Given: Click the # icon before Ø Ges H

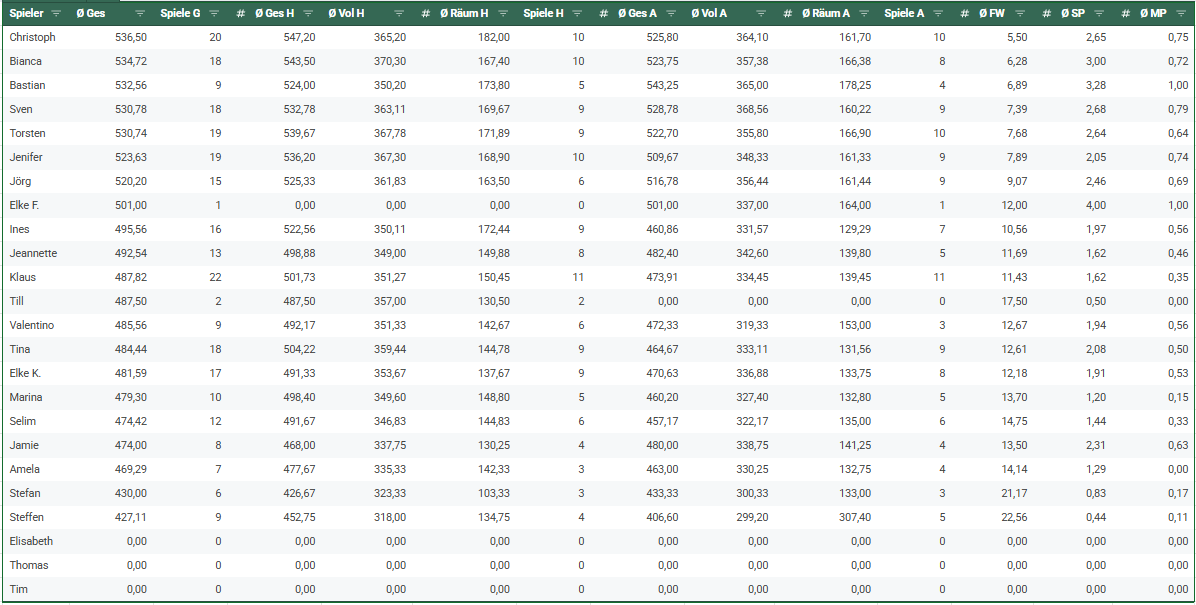Looking at the screenshot, I should (240, 14).
